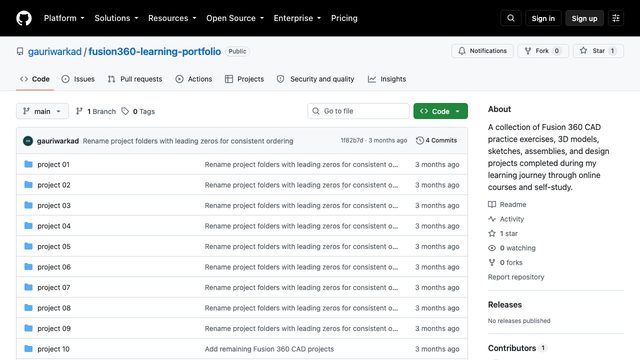Image resolution: width=640 pixels, height=360 pixels.
Task: Open the project 07 folder icon
Action: click(x=28, y=287)
